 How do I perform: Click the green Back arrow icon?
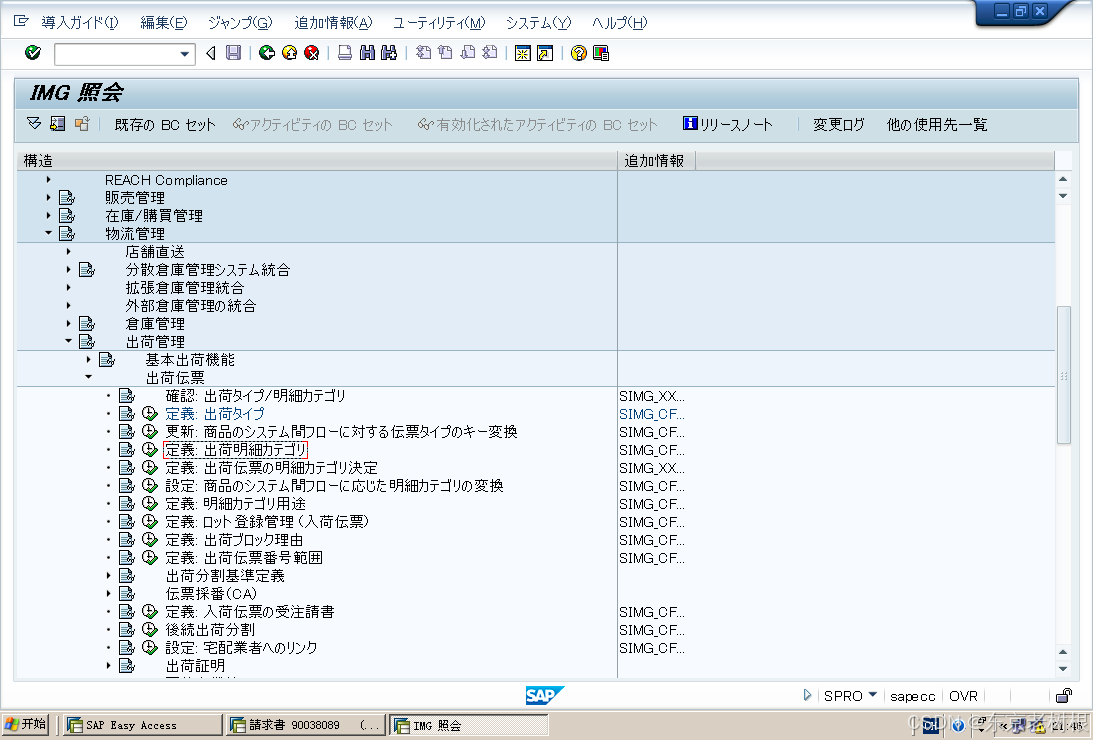point(266,53)
